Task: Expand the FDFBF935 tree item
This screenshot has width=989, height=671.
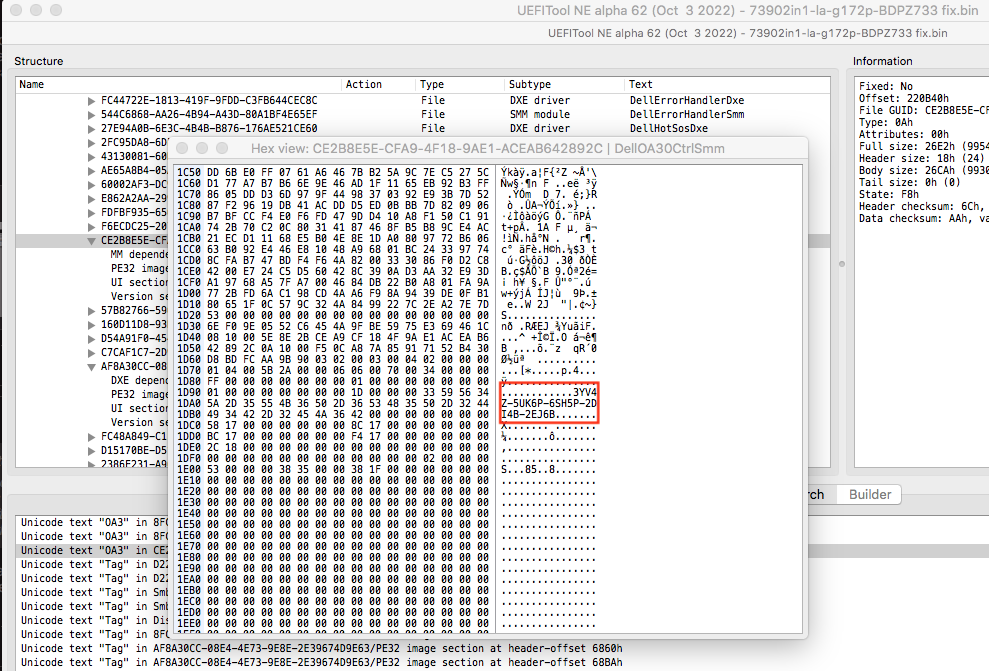Action: [91, 213]
